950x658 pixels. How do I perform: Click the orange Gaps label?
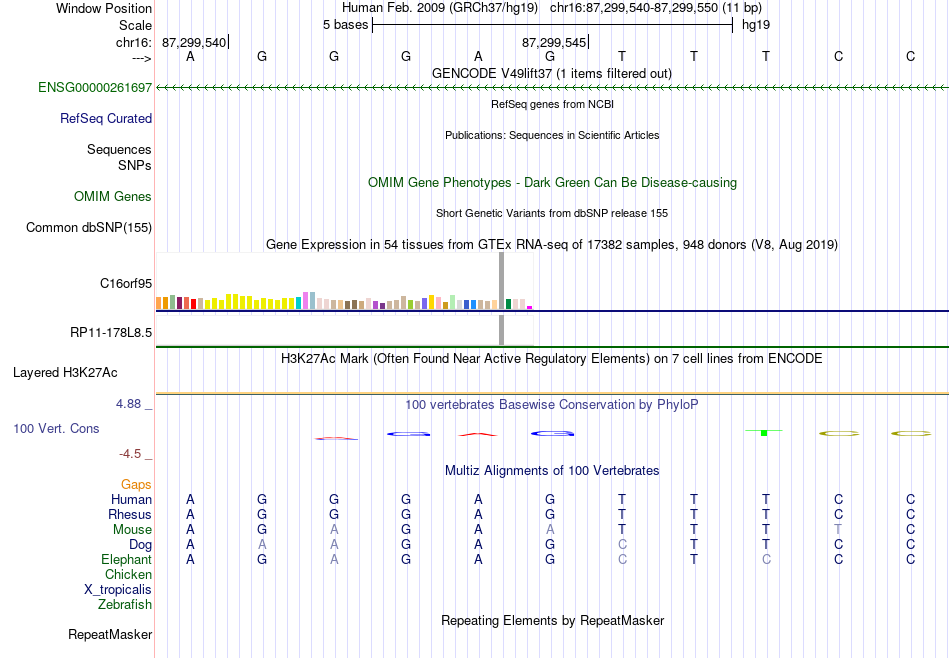pos(136,485)
